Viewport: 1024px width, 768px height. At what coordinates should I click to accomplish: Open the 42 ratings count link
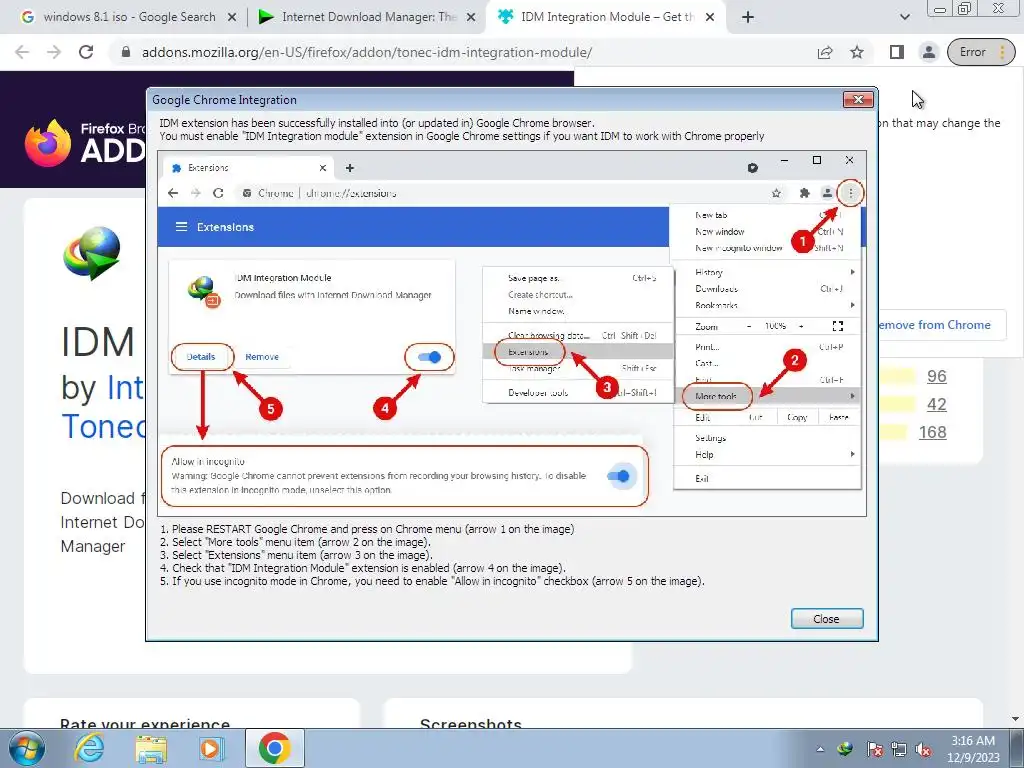click(936, 404)
